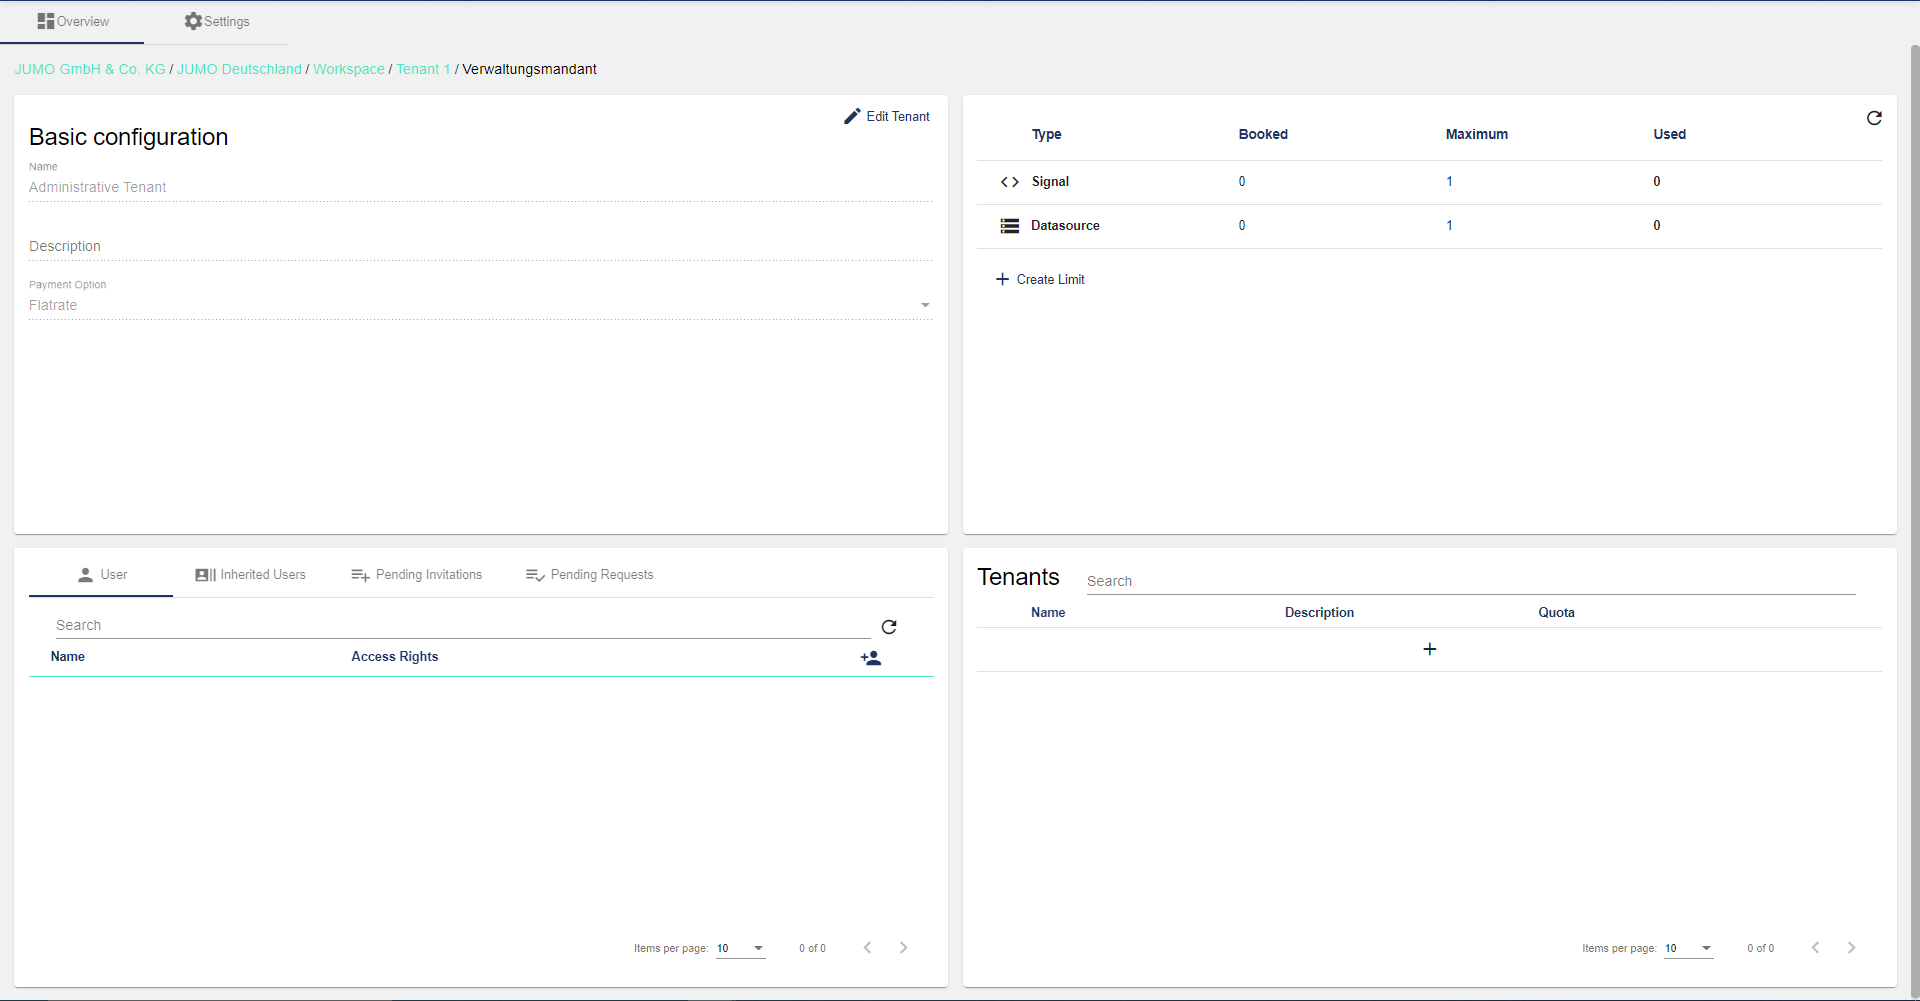Open the Pending Invitations tab
1920x1001 pixels.
pyautogui.click(x=417, y=575)
